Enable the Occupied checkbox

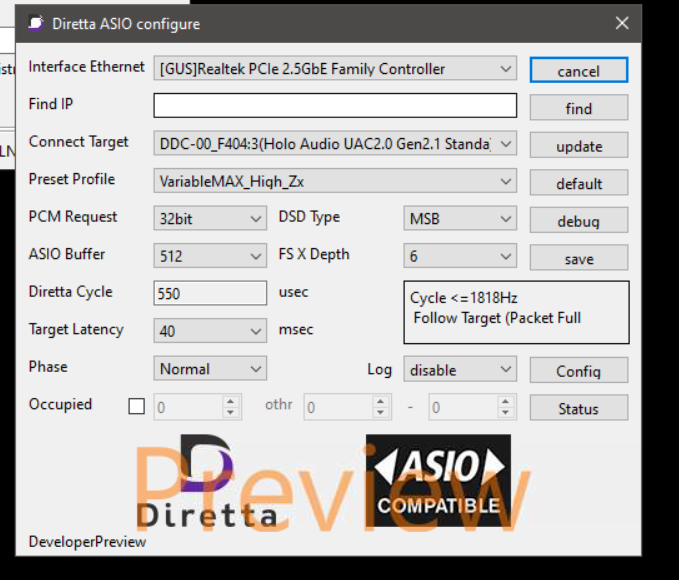pyautogui.click(x=137, y=407)
